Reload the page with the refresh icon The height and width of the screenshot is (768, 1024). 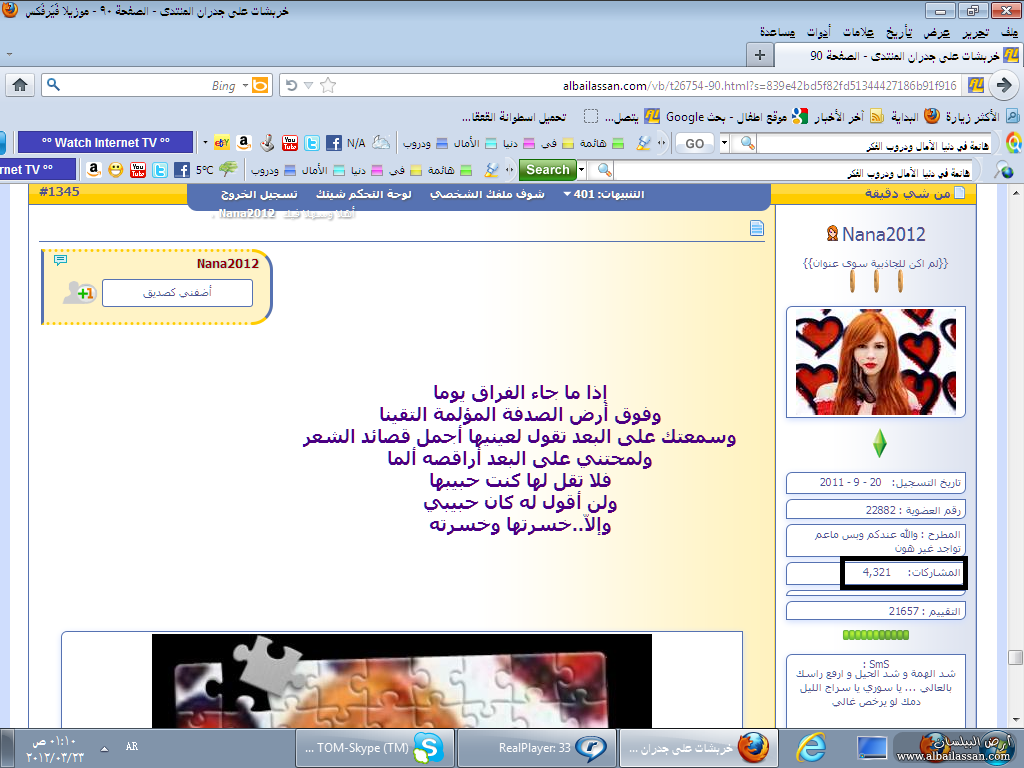[291, 86]
